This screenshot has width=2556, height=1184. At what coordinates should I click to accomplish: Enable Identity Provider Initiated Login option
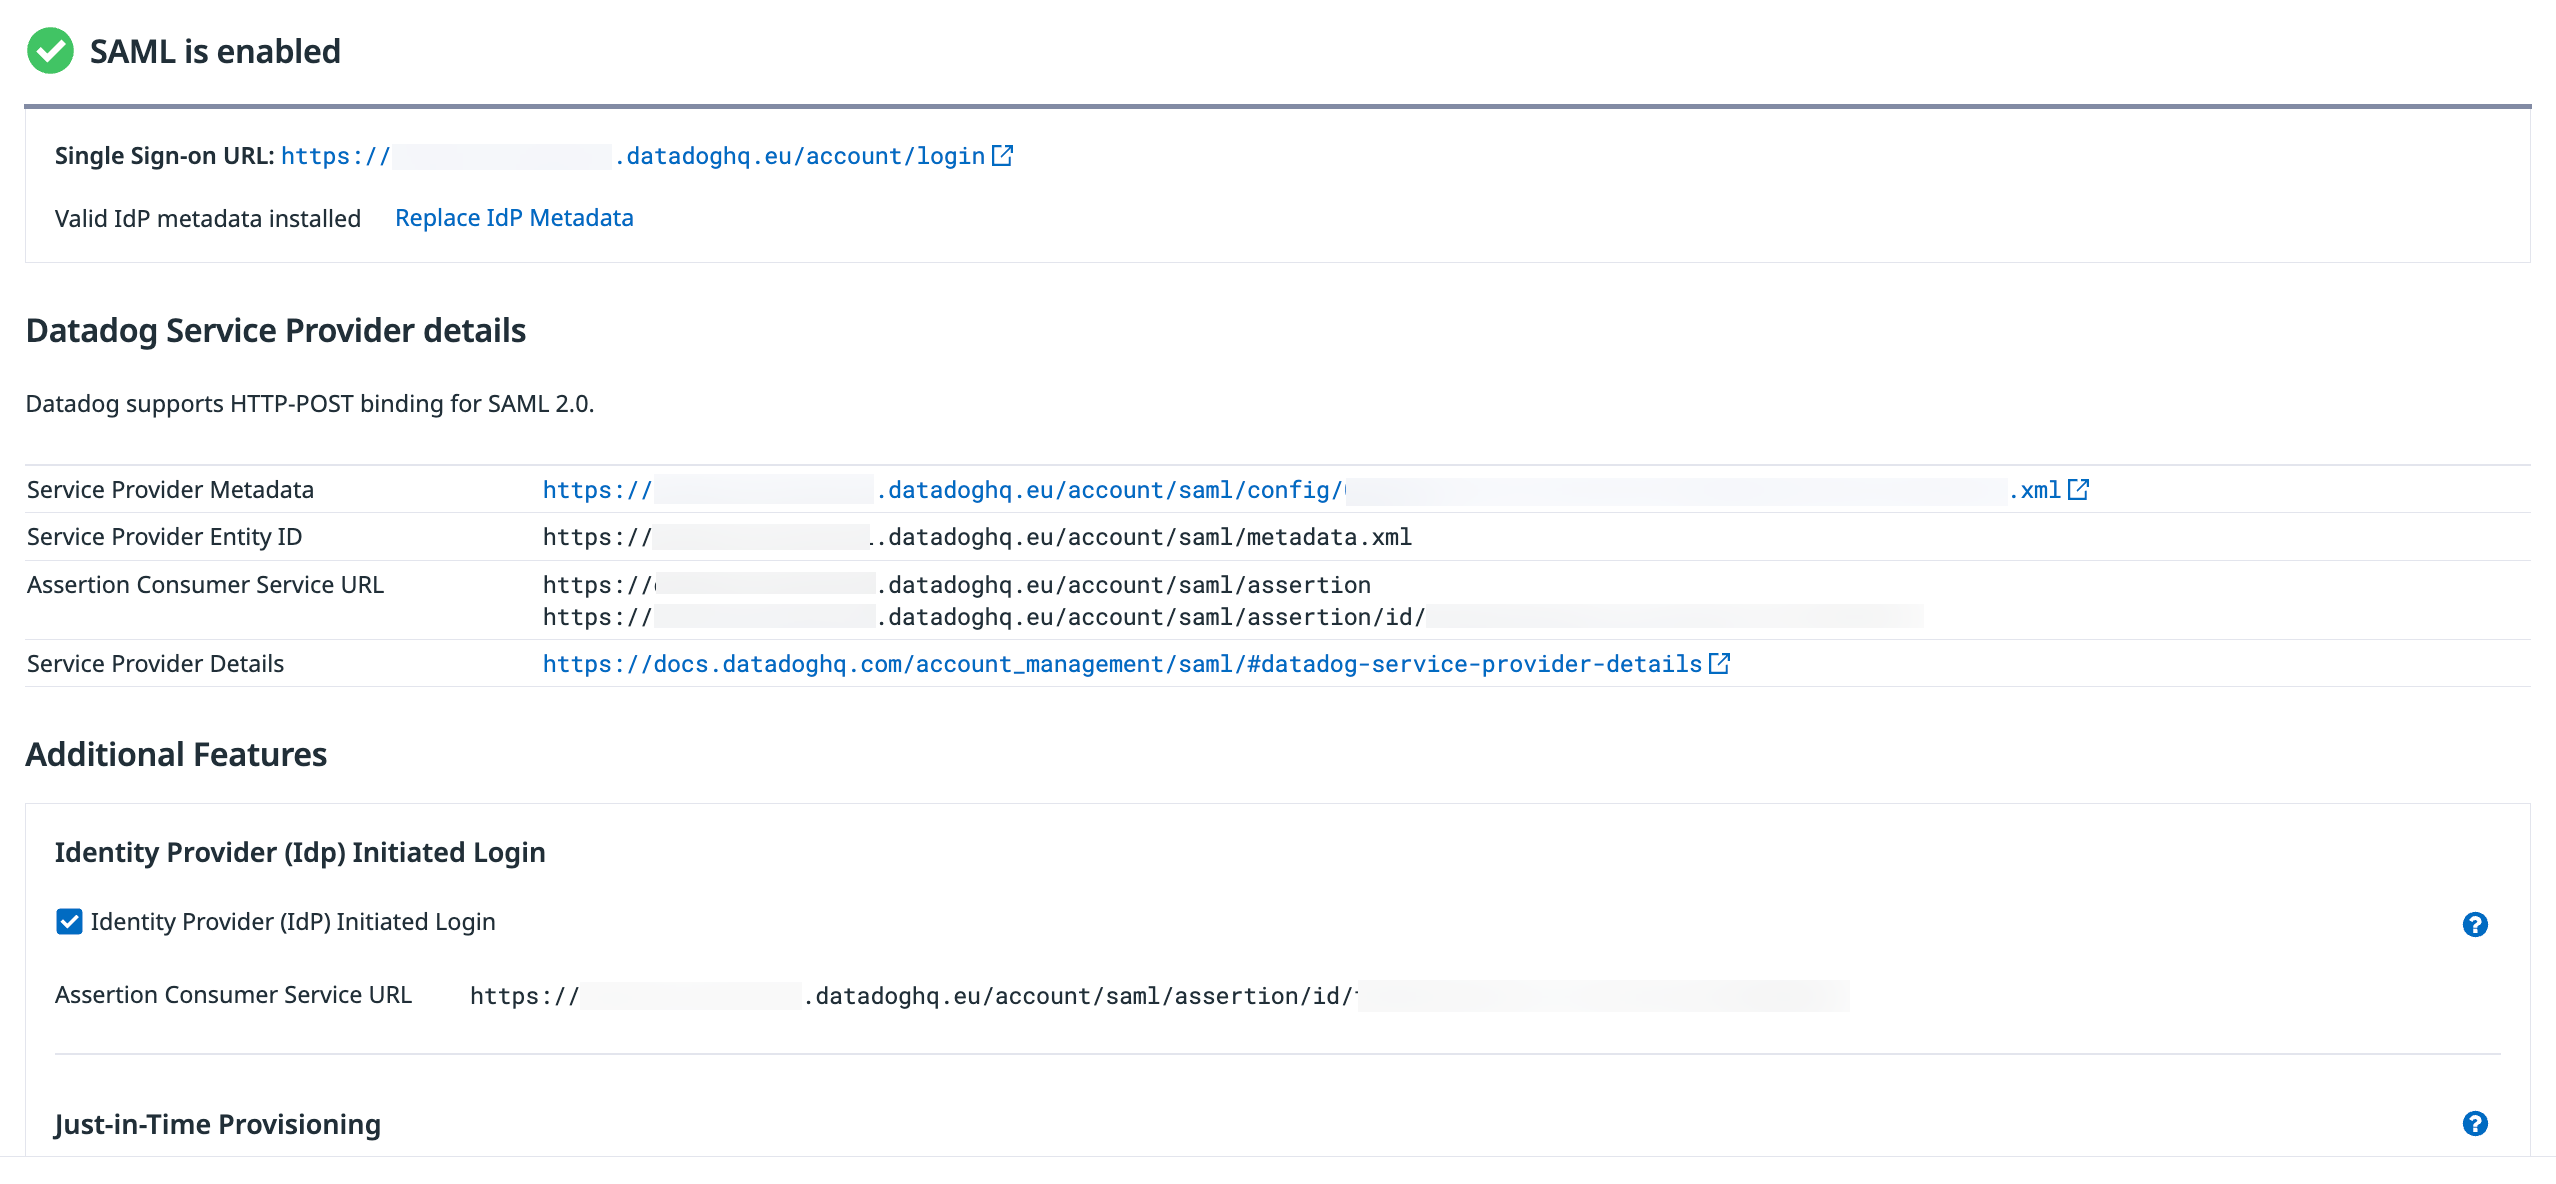[x=68, y=921]
